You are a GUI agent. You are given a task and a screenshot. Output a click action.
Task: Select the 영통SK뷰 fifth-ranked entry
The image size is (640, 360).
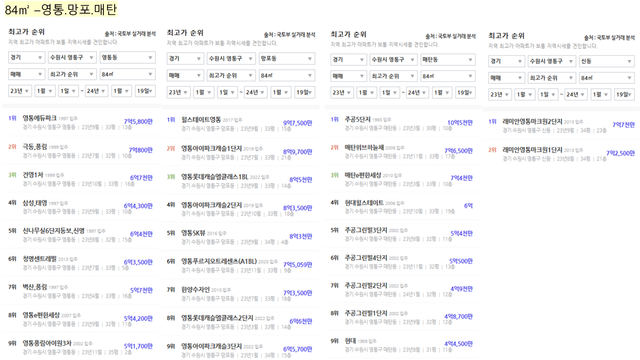click(x=241, y=237)
